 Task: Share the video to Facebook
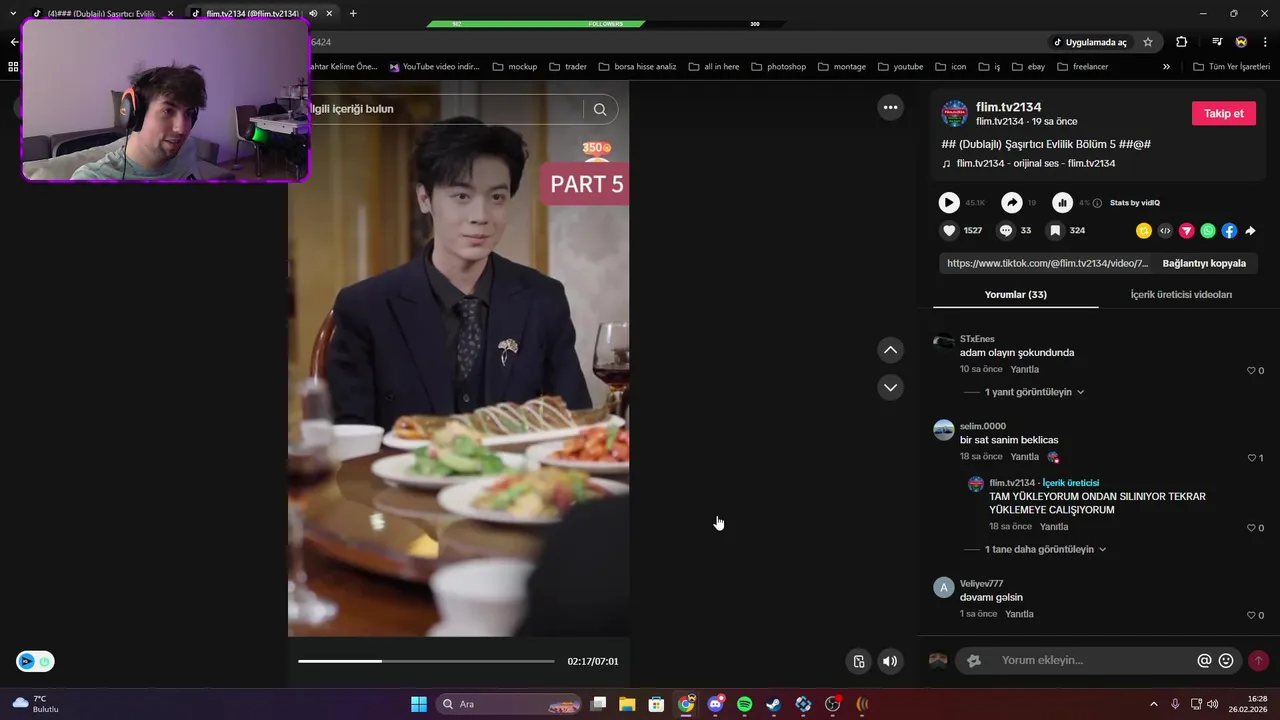pos(1229,231)
